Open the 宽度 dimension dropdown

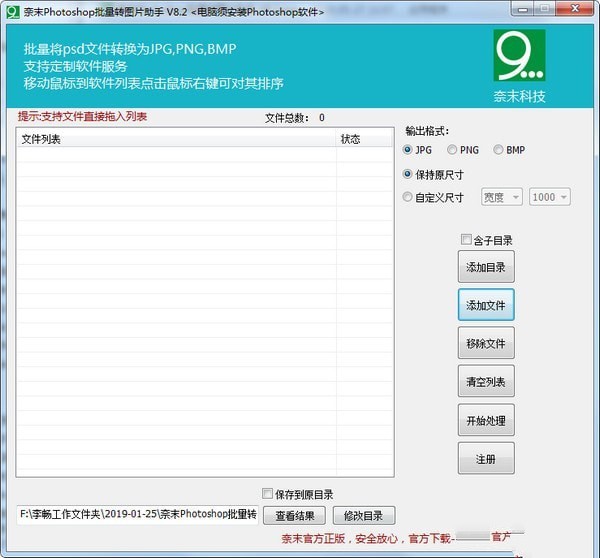[x=502, y=197]
